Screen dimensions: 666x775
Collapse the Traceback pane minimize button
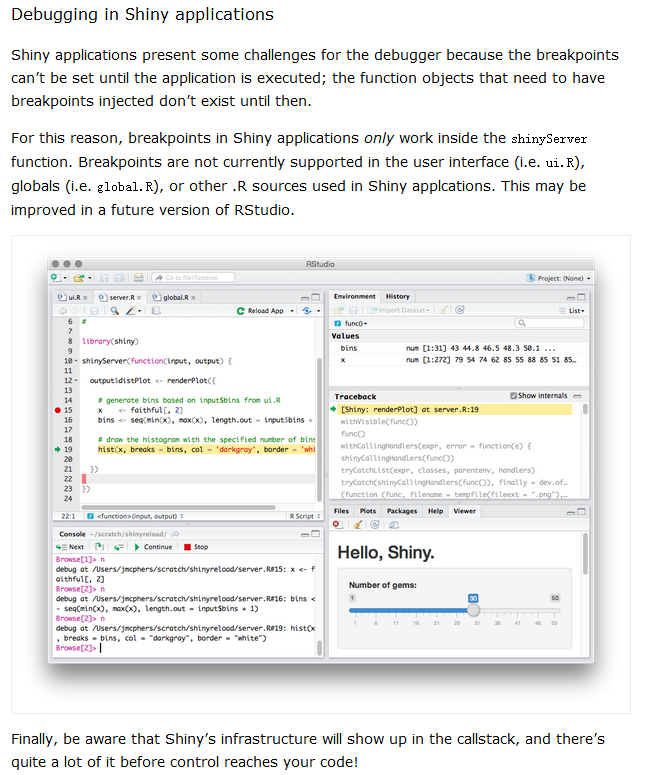pos(577,396)
